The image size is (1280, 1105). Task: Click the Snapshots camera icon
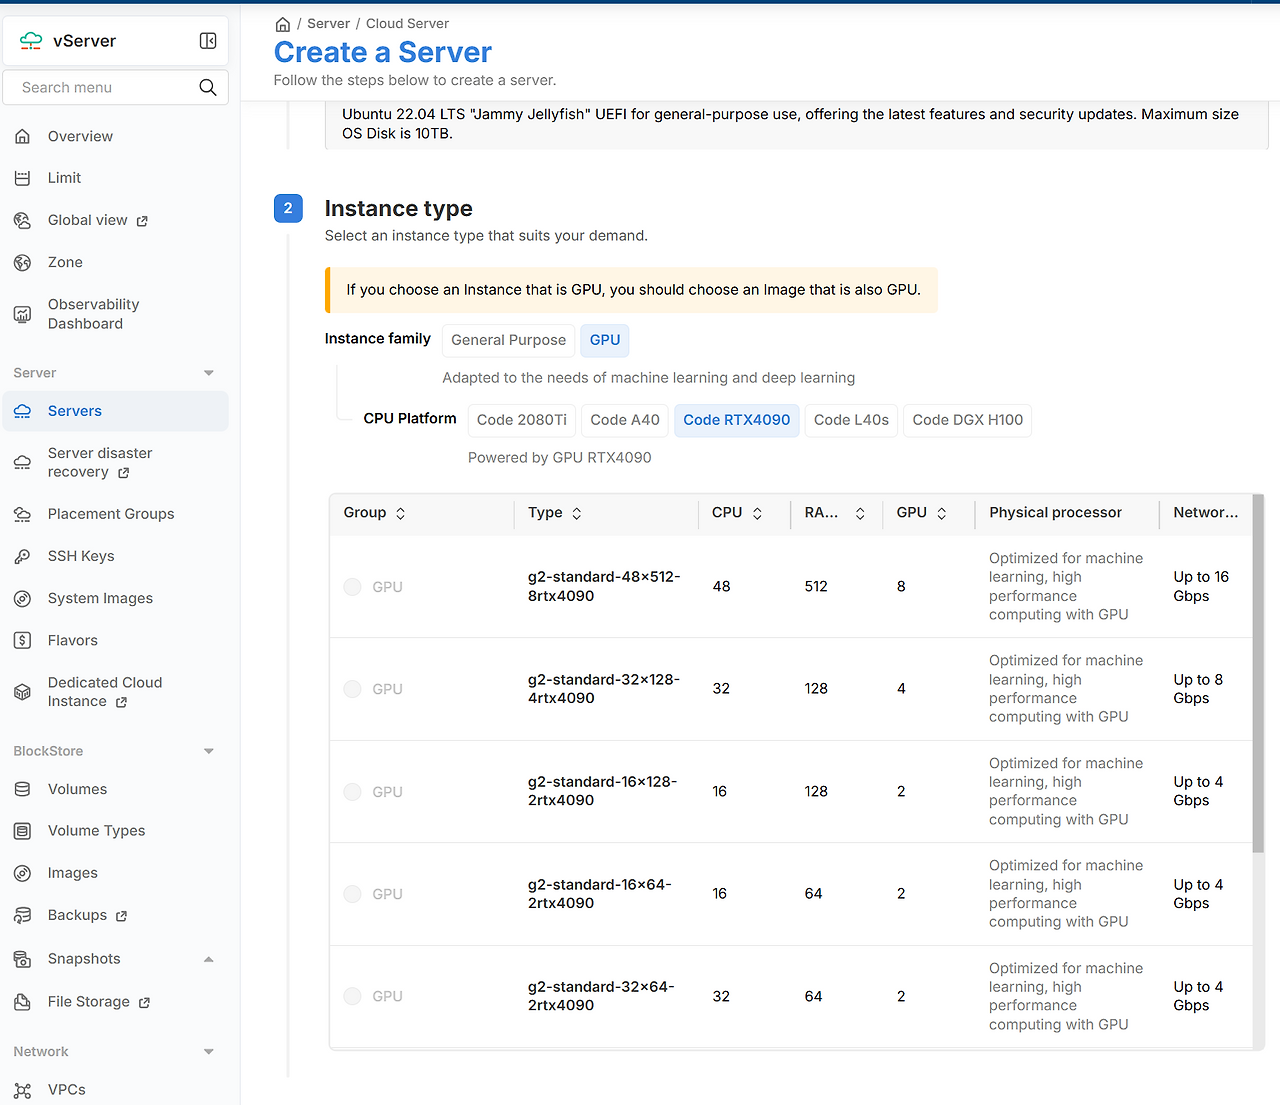pos(22,959)
